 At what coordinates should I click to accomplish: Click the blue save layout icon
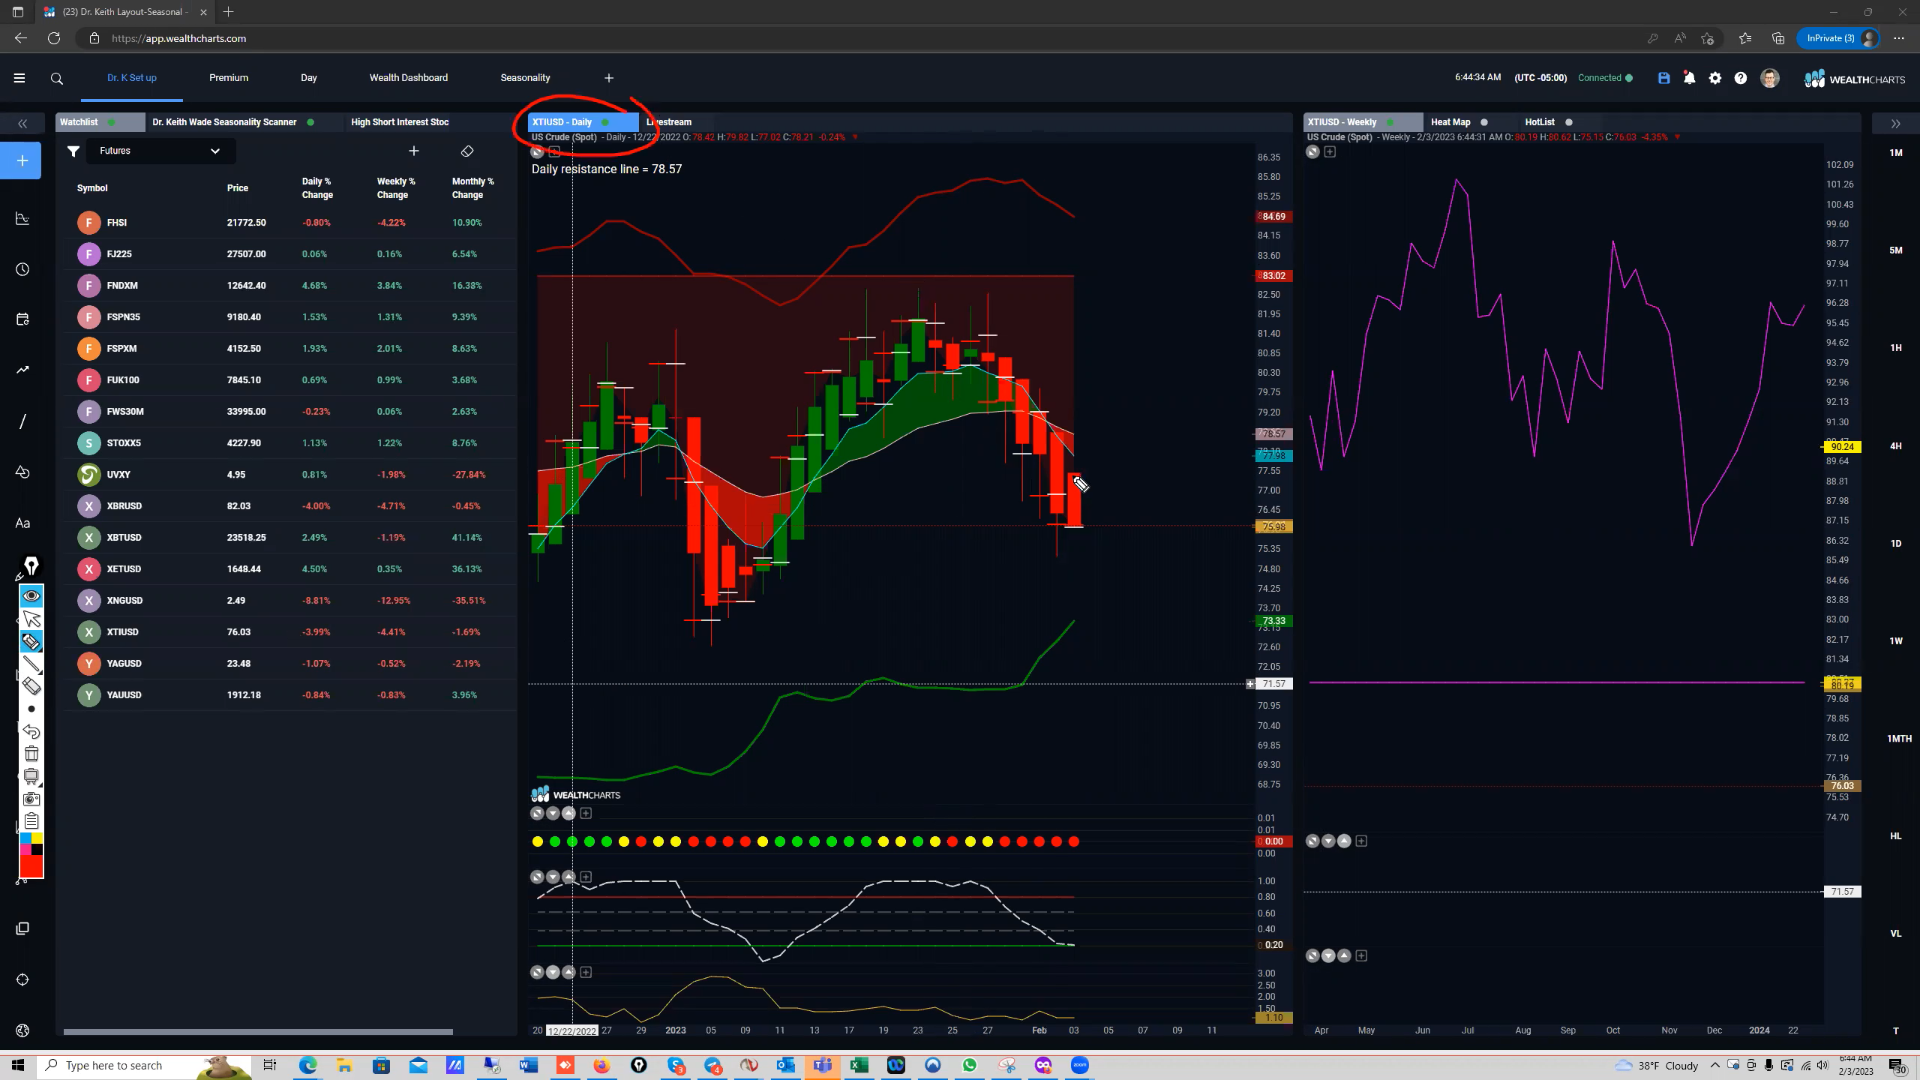coord(1664,78)
